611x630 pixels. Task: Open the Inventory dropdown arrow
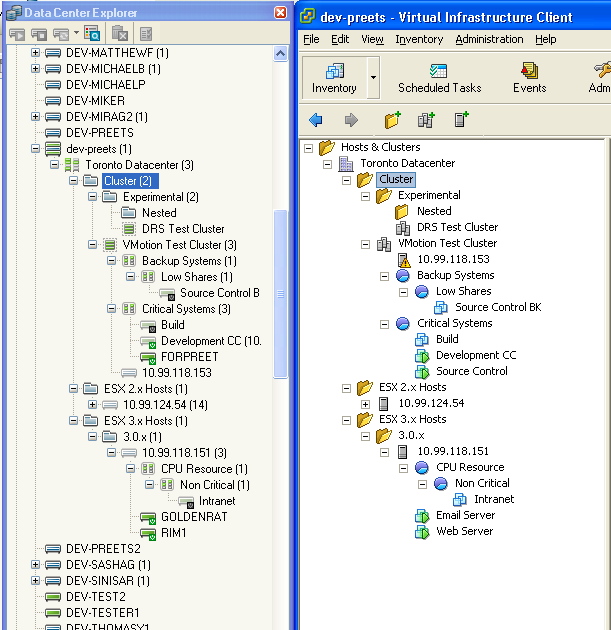[373, 78]
